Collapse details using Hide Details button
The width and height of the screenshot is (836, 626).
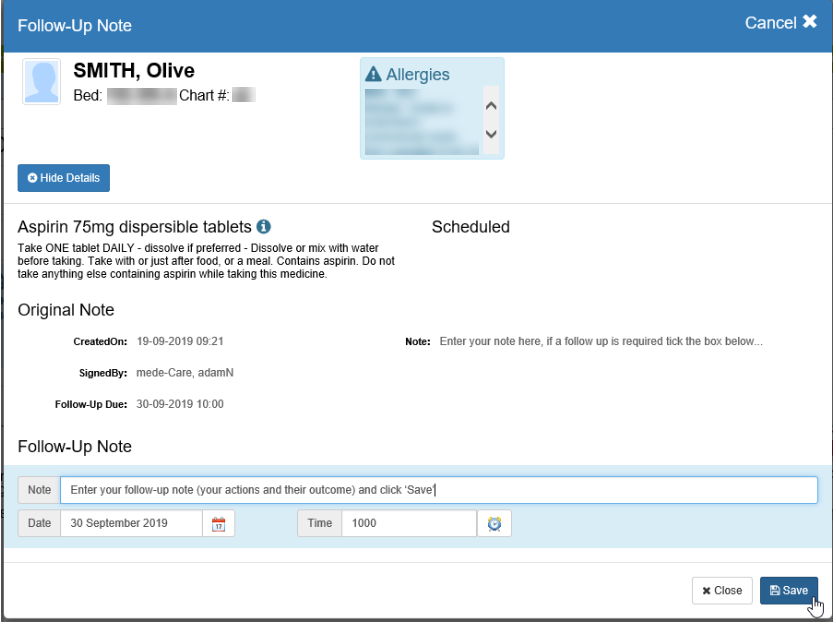64,178
